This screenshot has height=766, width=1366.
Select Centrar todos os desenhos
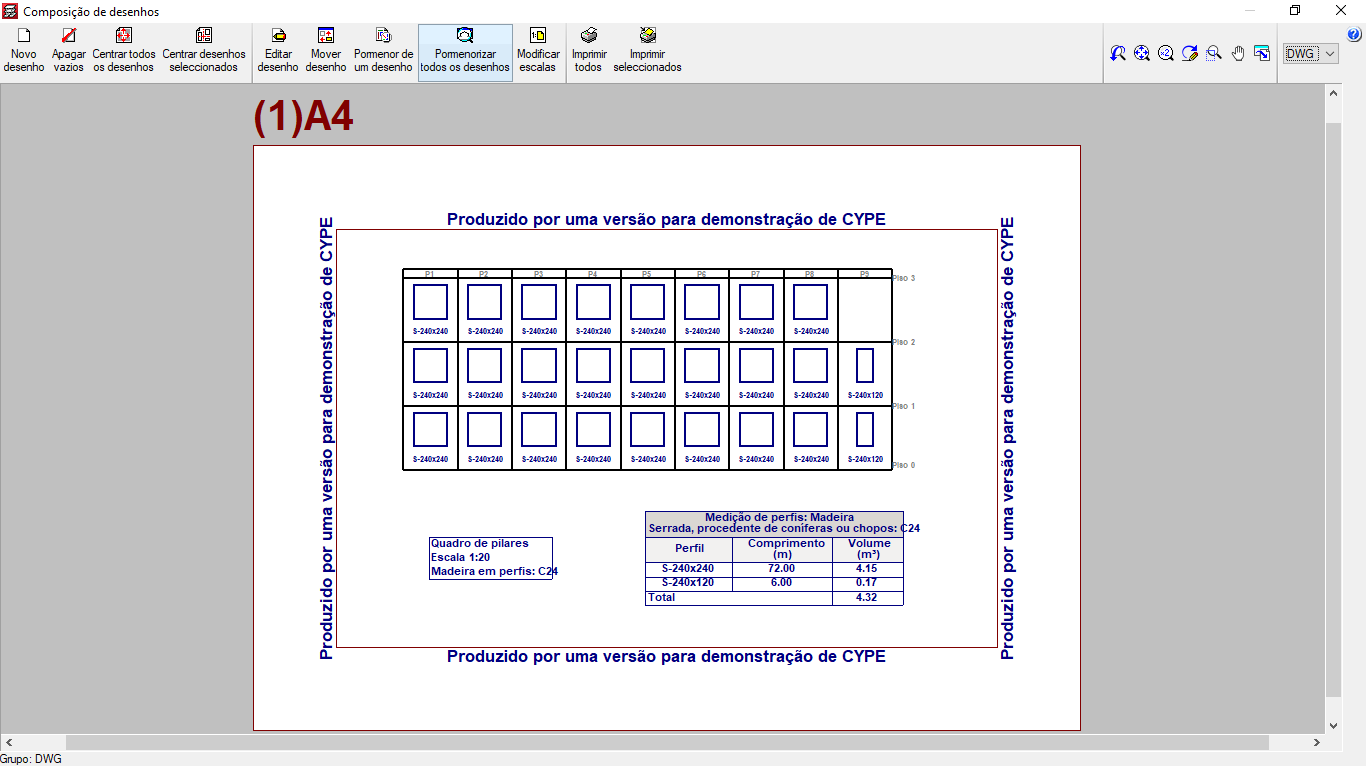coord(124,52)
